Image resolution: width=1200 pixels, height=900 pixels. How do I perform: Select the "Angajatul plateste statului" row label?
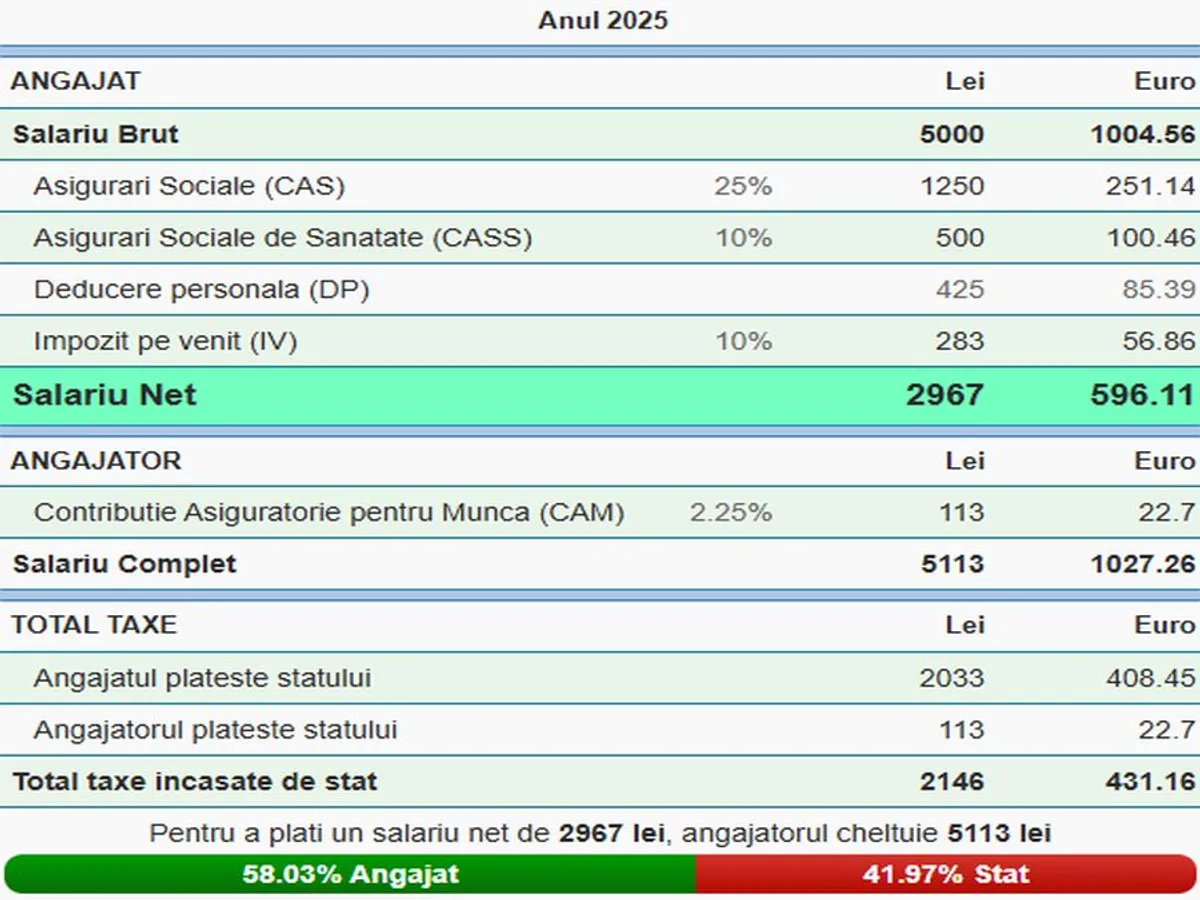coord(202,678)
